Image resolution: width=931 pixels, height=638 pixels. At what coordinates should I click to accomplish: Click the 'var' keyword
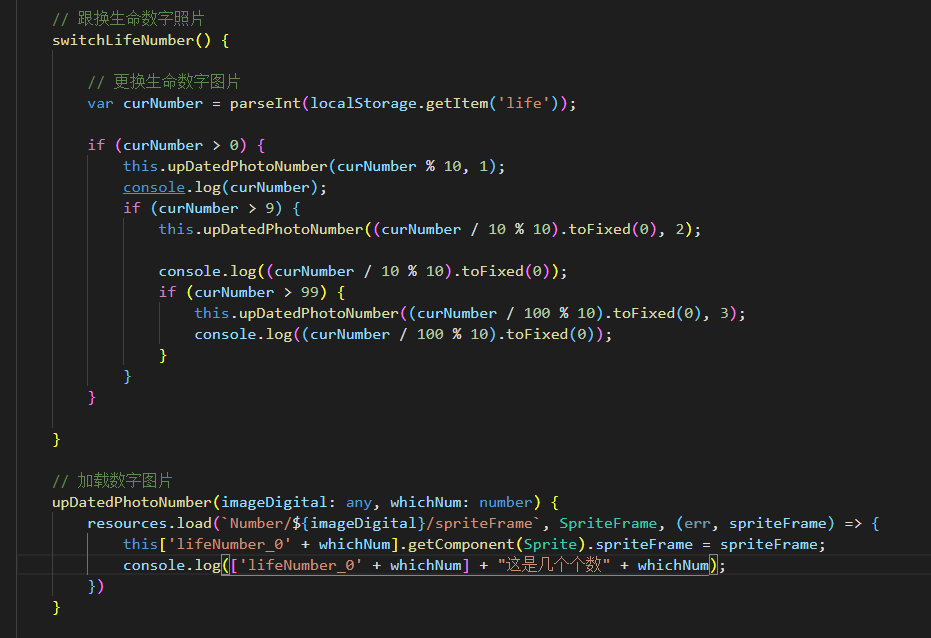(x=100, y=103)
